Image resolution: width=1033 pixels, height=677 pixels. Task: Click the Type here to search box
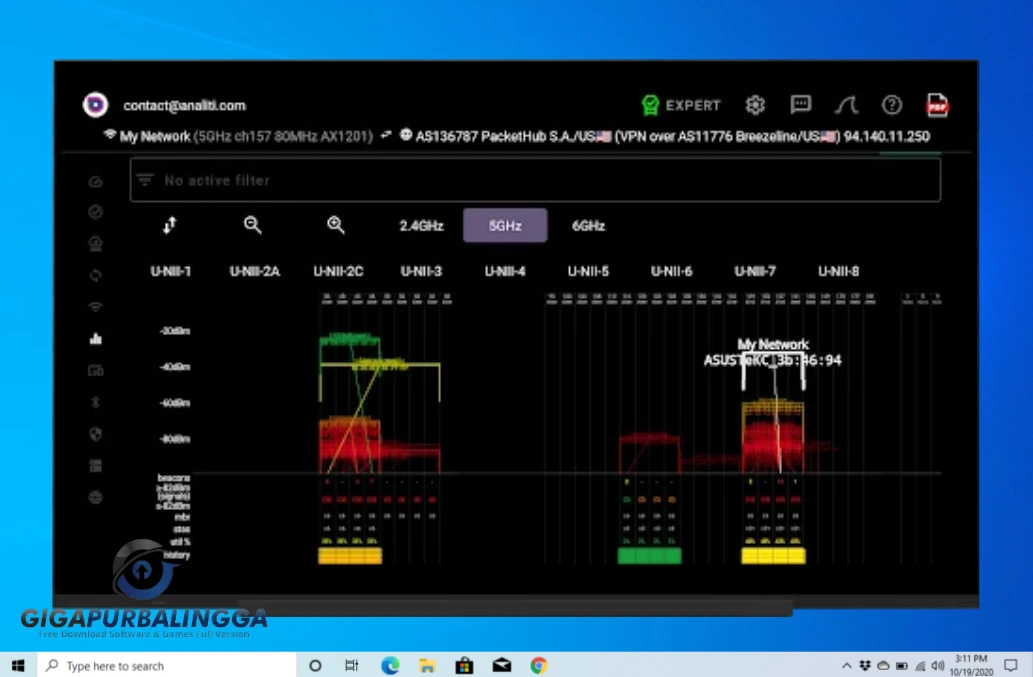pyautogui.click(x=167, y=665)
